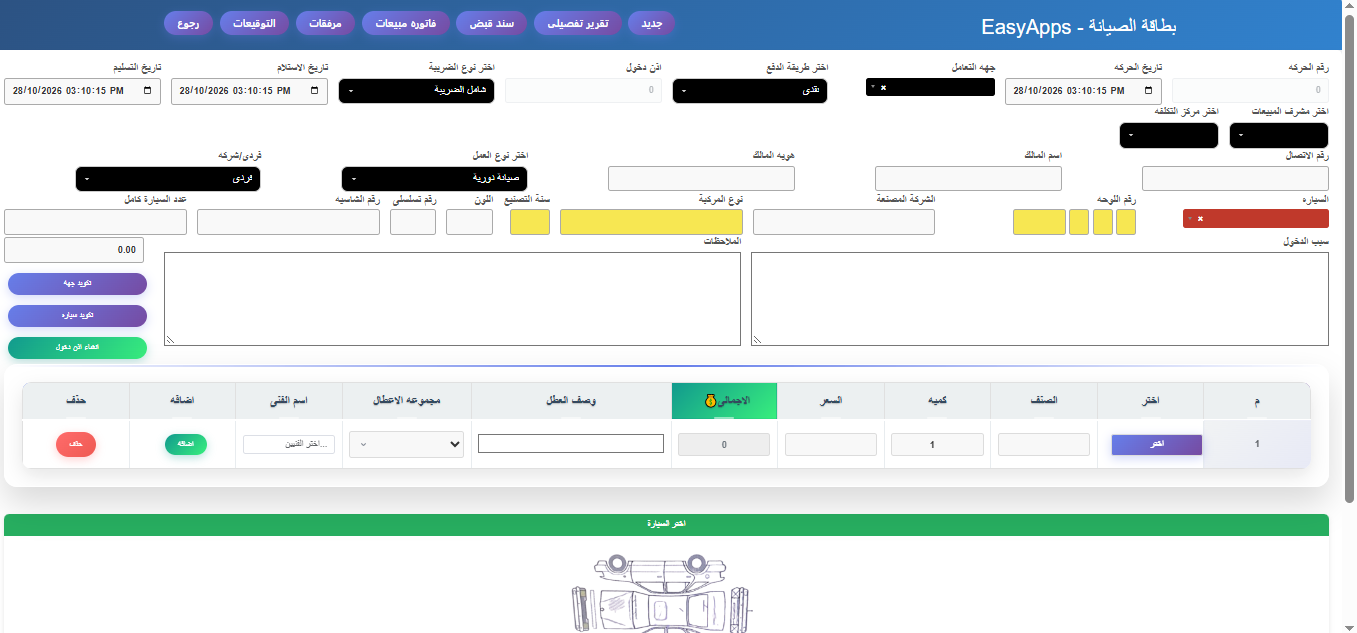Open the اسم الفنى technician selector
The width and height of the screenshot is (1357, 633).
pos(289,444)
